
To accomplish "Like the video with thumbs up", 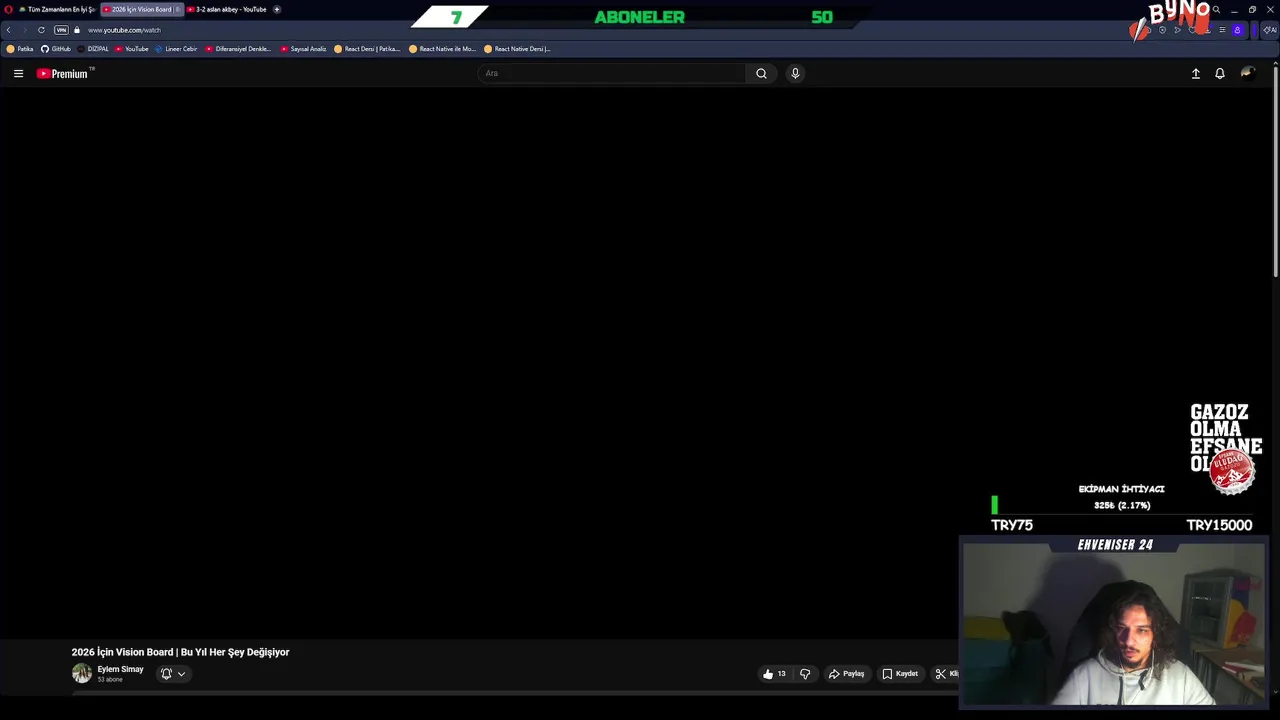I will [774, 674].
